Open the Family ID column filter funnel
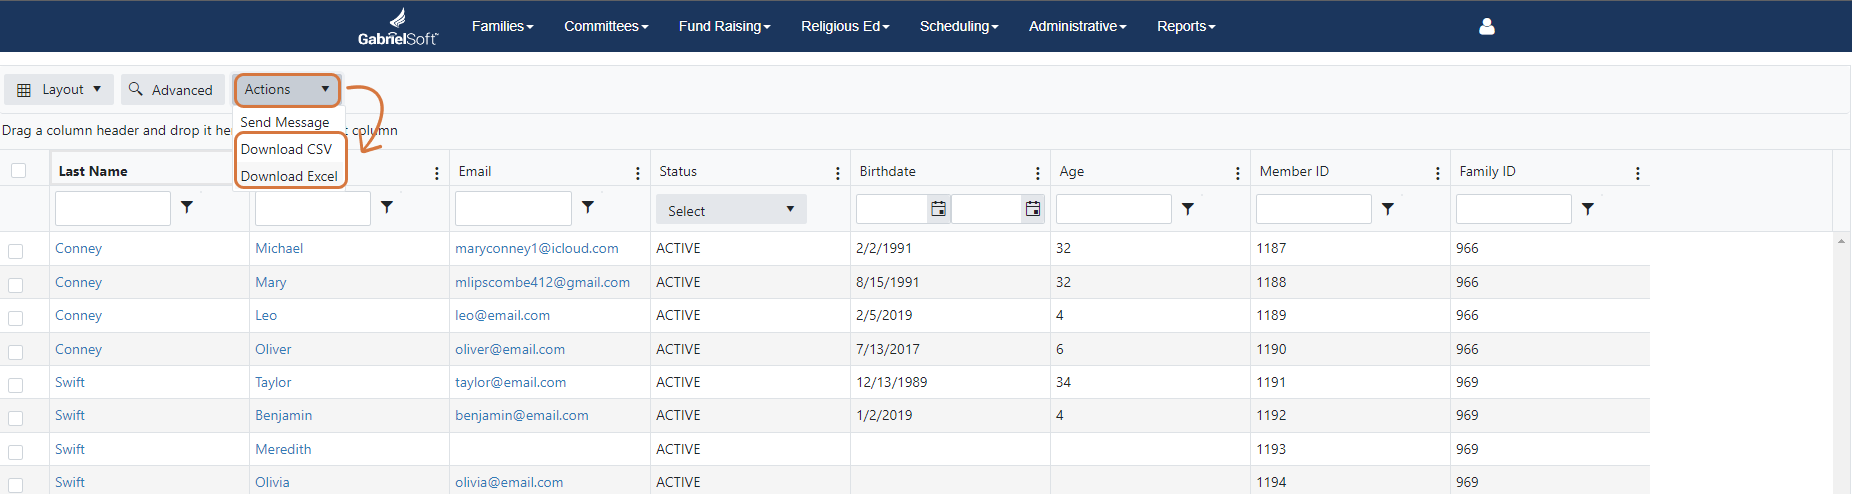Screen dimensions: 1852x494 tap(1588, 209)
